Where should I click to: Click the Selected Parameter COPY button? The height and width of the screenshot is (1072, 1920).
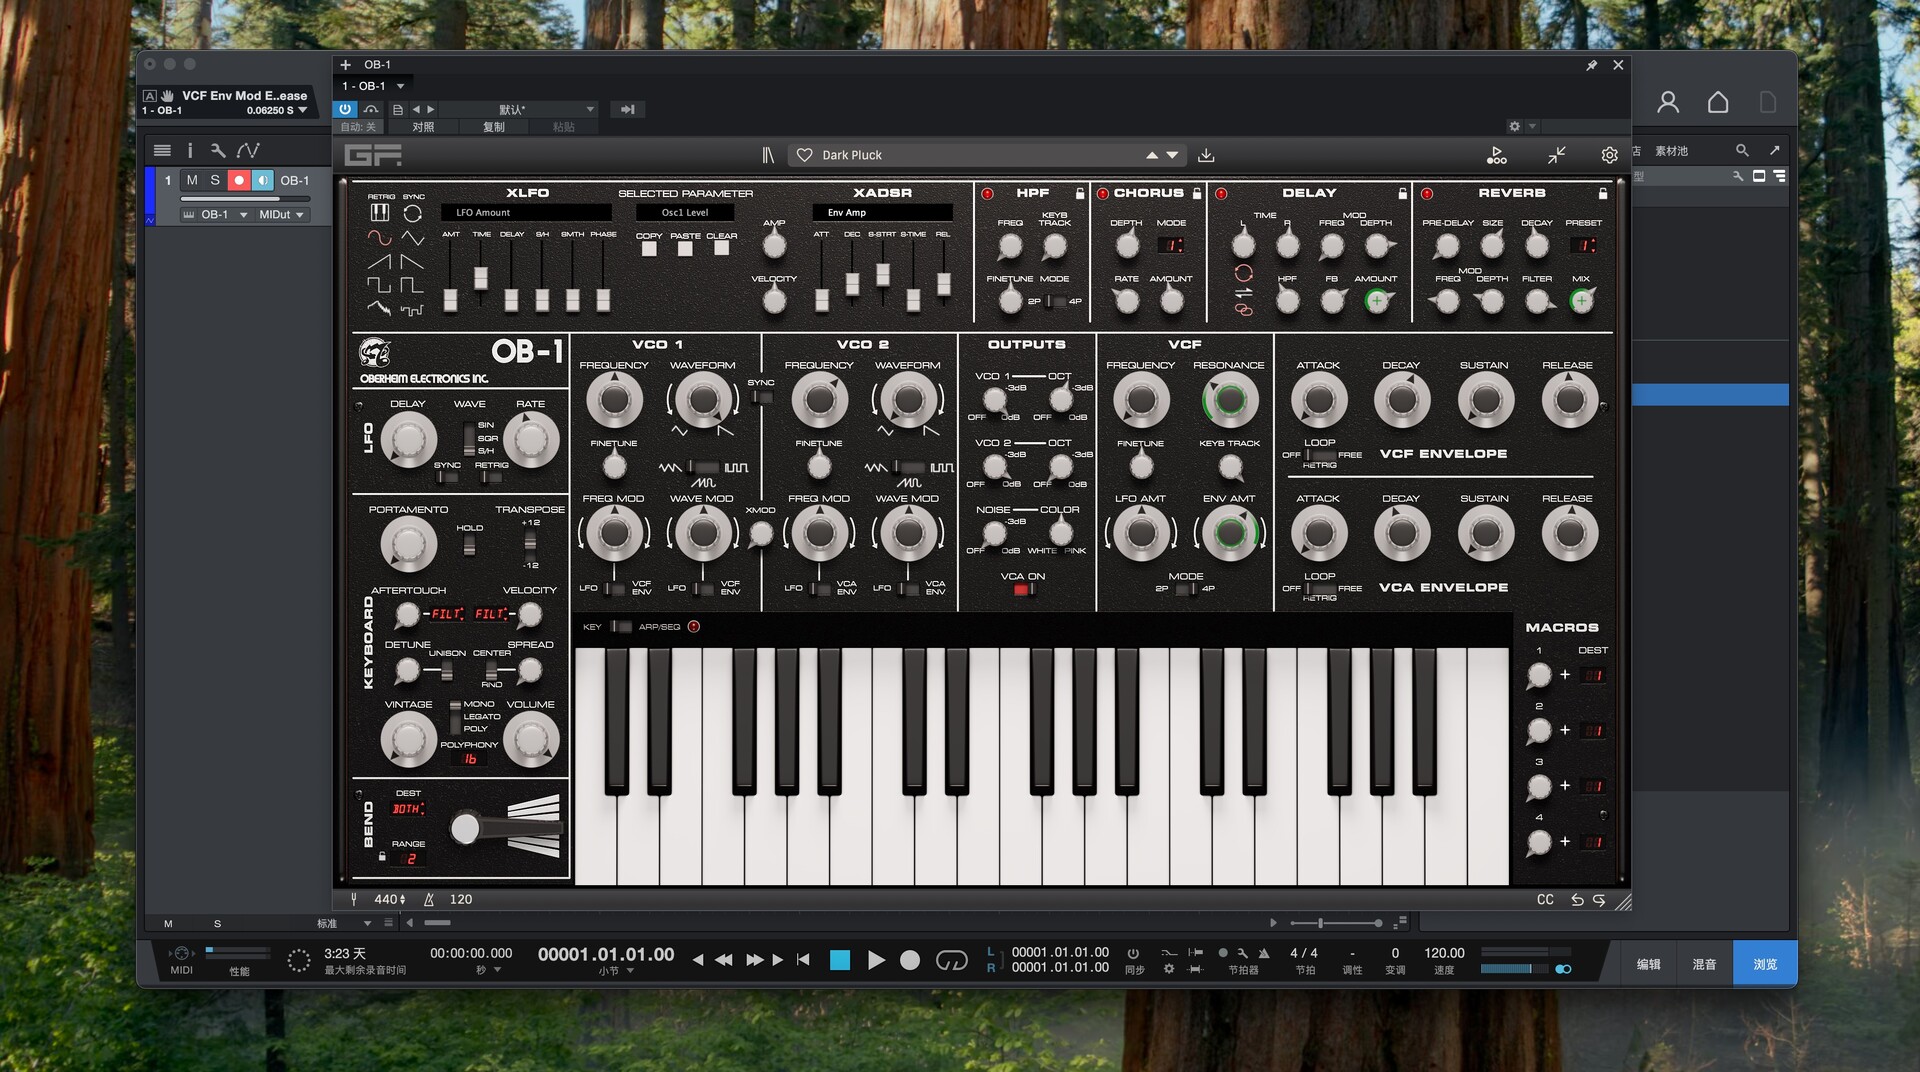649,248
